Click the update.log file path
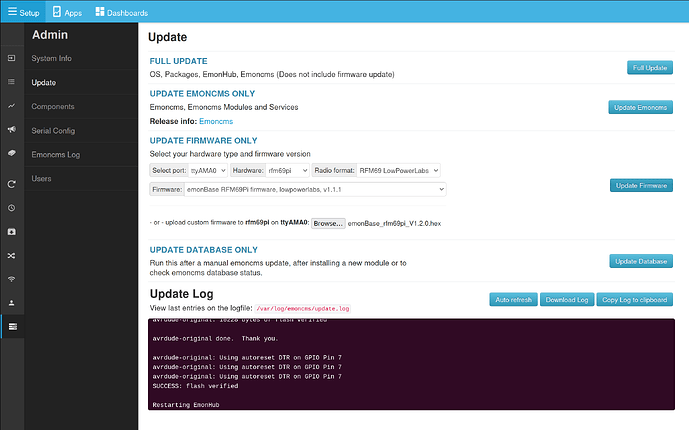689x430 pixels. point(303,308)
